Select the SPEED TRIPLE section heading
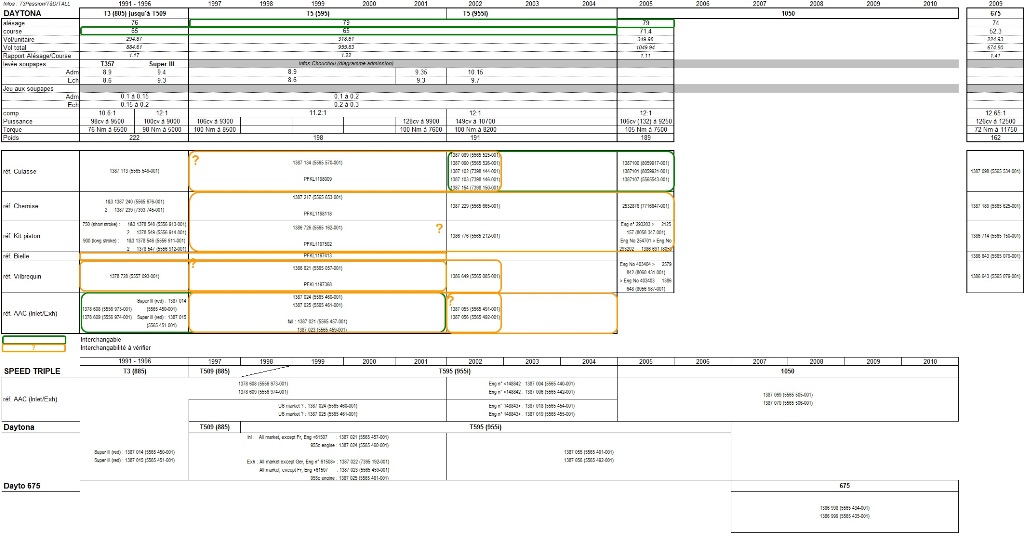Screen dimensions: 1024x534 click(32, 371)
